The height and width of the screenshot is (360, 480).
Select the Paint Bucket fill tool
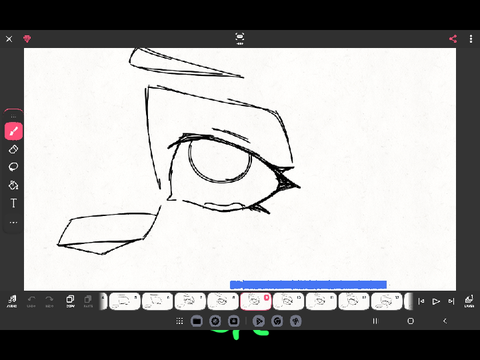pos(13,185)
